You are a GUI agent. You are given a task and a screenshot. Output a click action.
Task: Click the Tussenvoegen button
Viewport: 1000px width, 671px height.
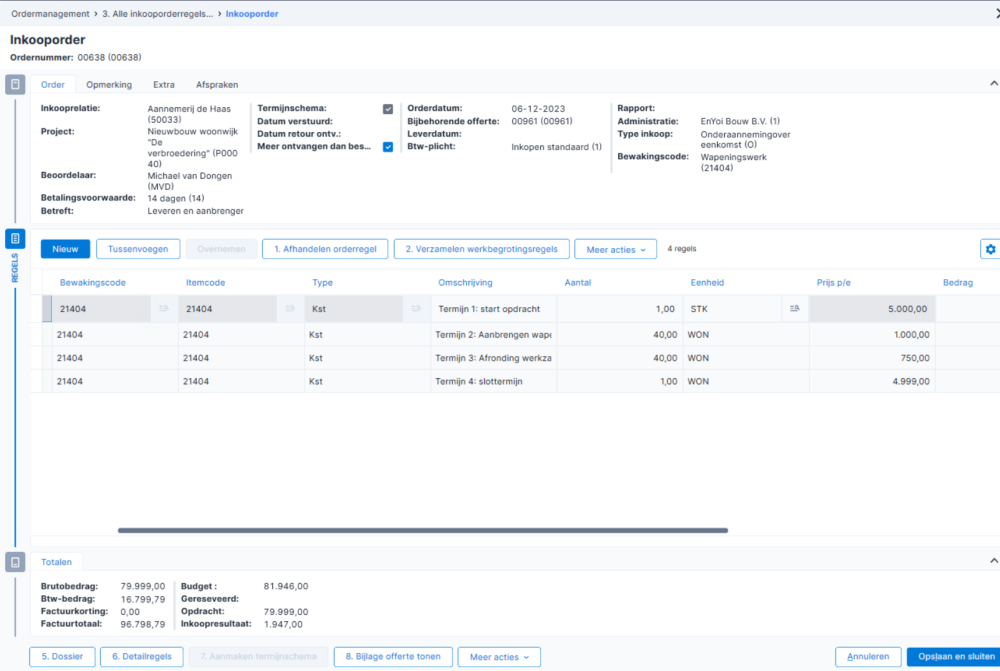point(138,249)
